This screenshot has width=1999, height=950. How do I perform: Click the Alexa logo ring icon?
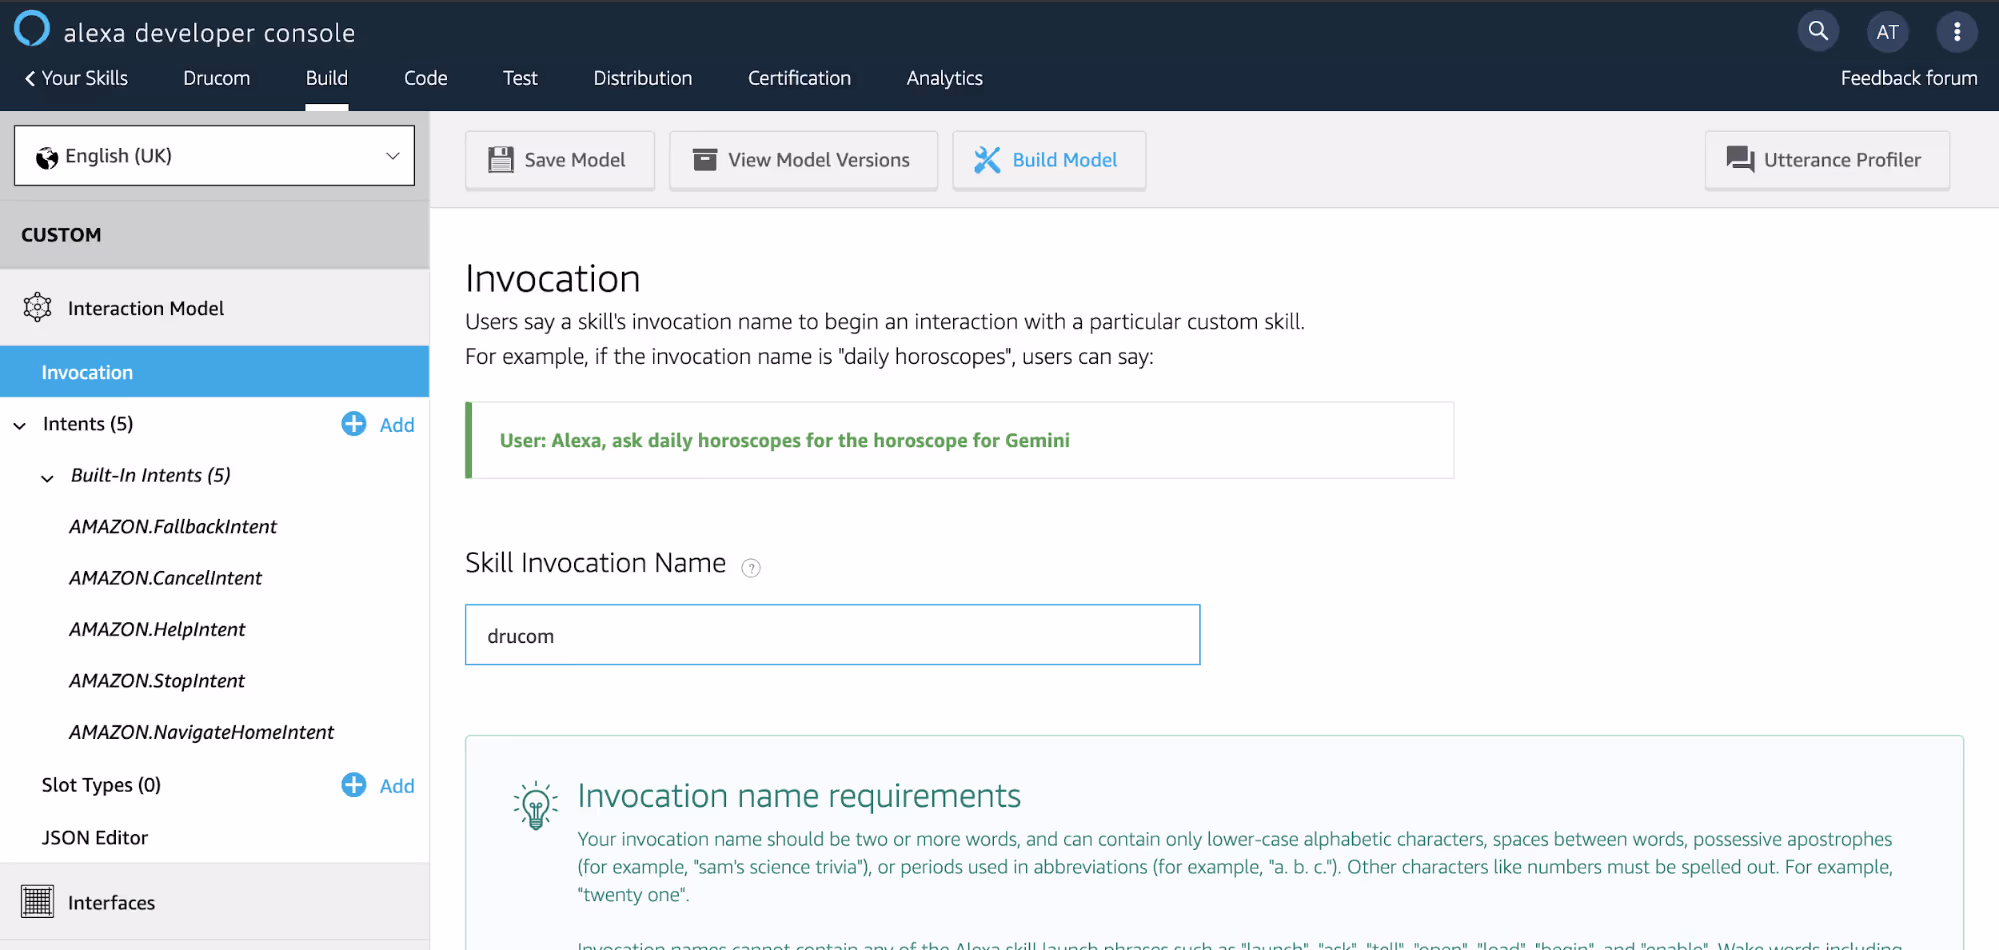(32, 29)
